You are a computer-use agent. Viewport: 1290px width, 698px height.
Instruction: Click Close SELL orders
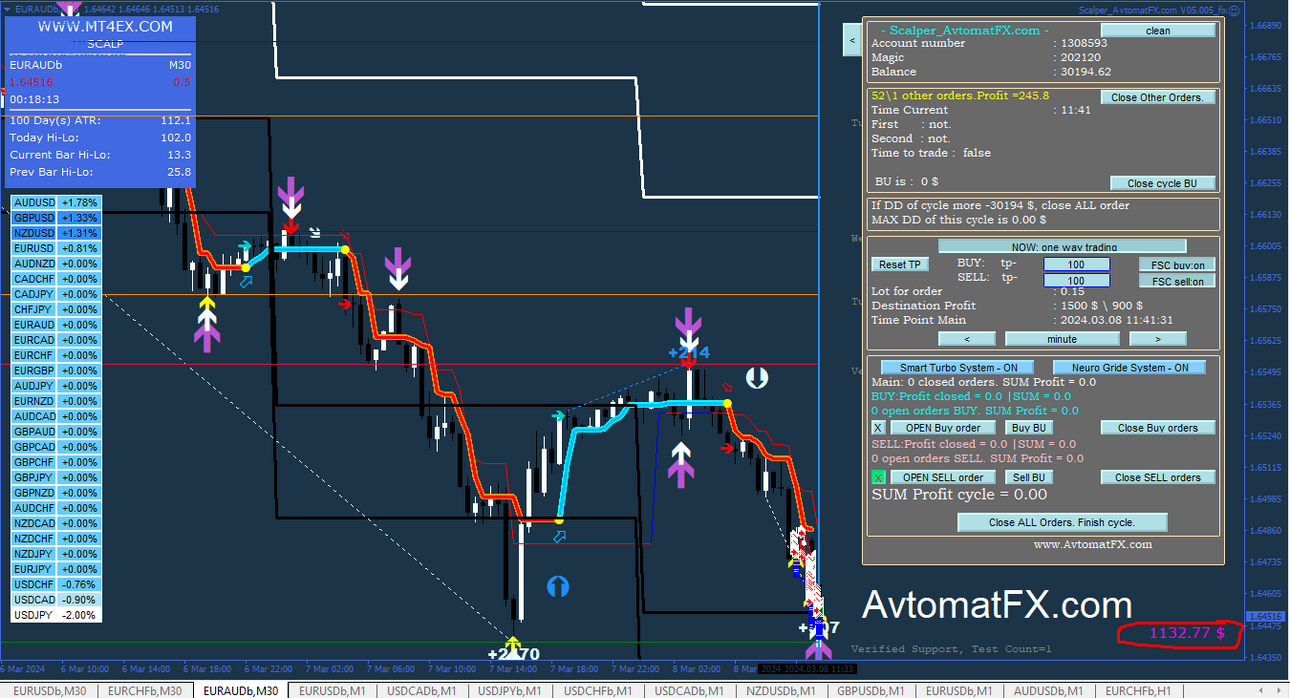pyautogui.click(x=1158, y=478)
